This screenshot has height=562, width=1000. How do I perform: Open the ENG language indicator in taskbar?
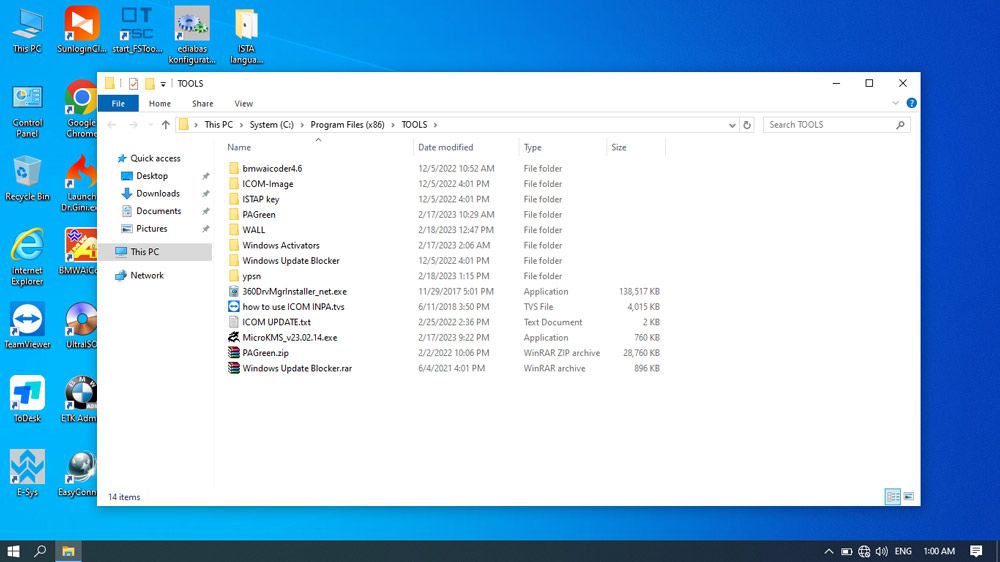click(903, 551)
